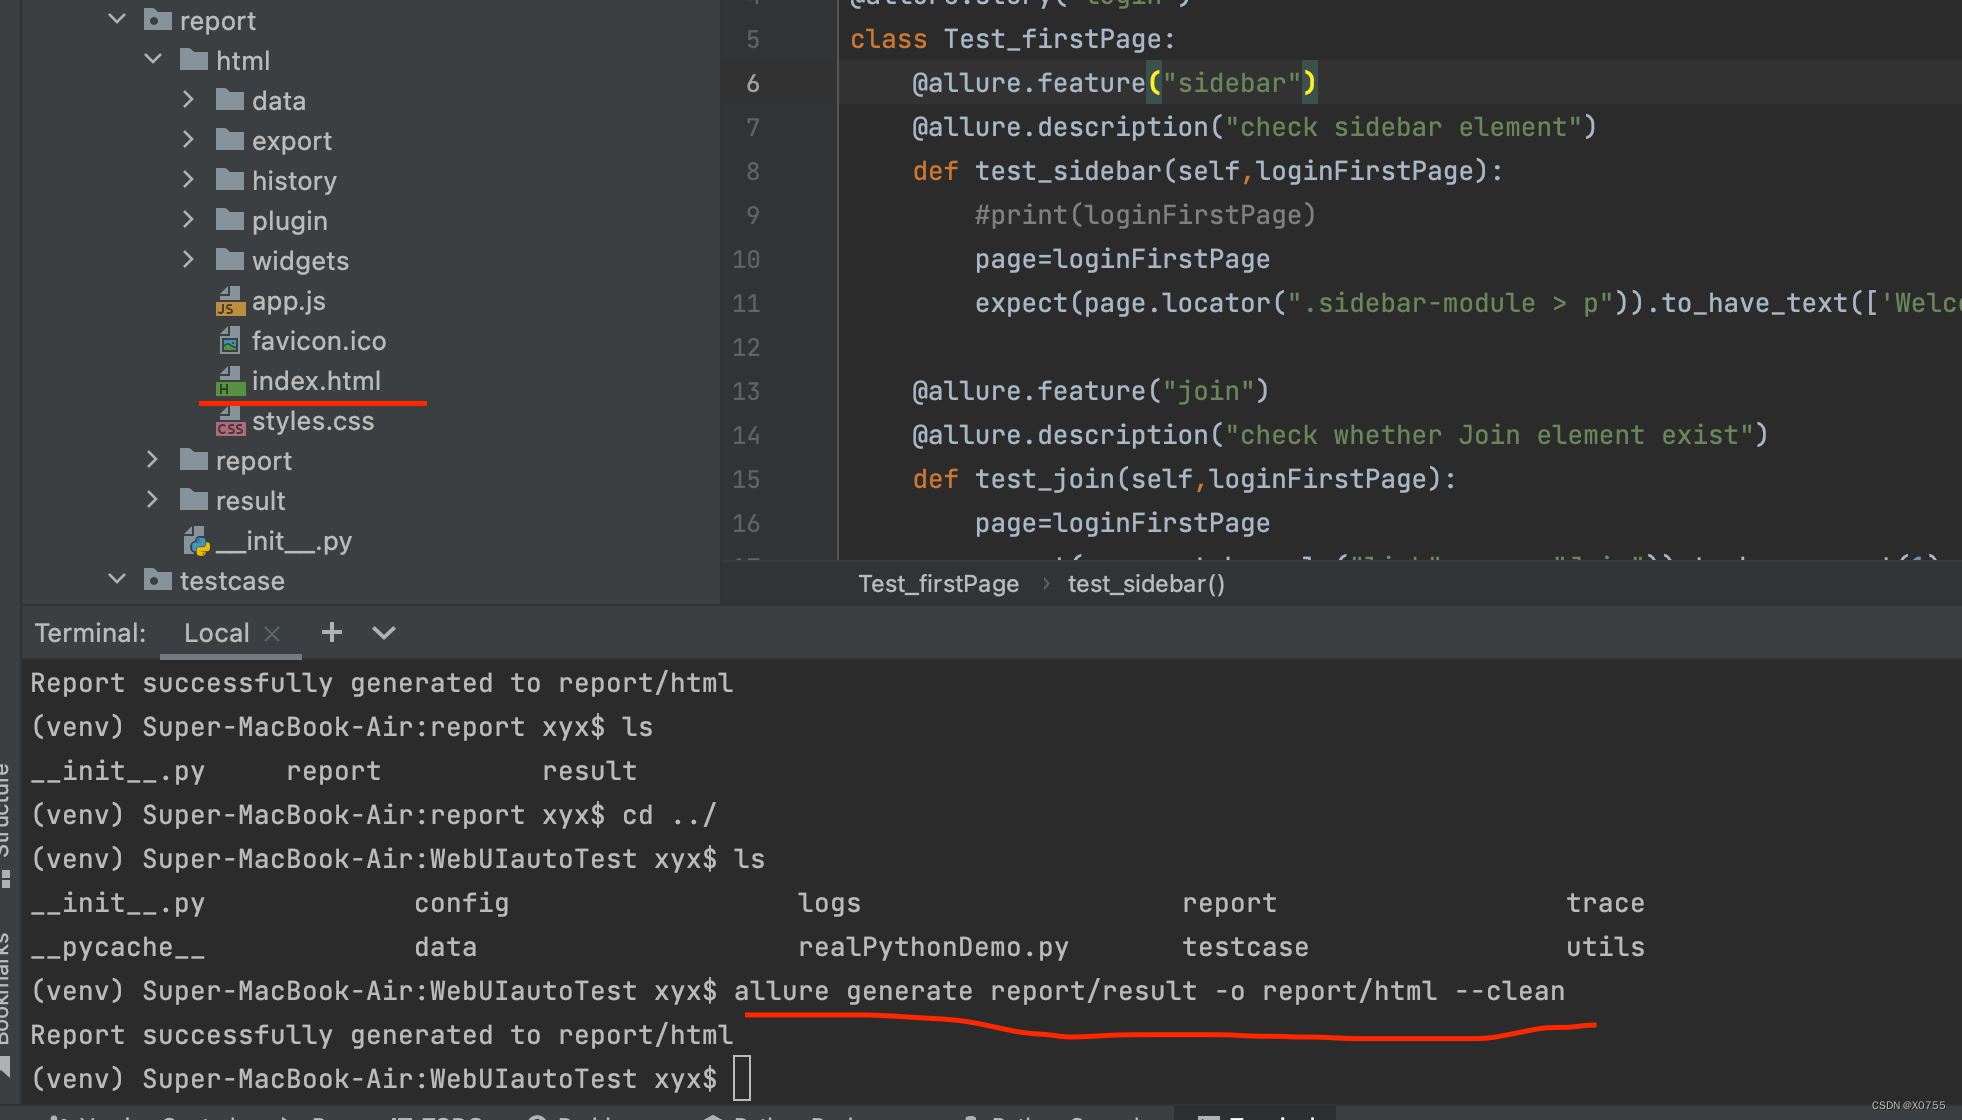Image resolution: width=1962 pixels, height=1120 pixels.
Task: Open the __init__.py Python file
Action: [x=283, y=541]
